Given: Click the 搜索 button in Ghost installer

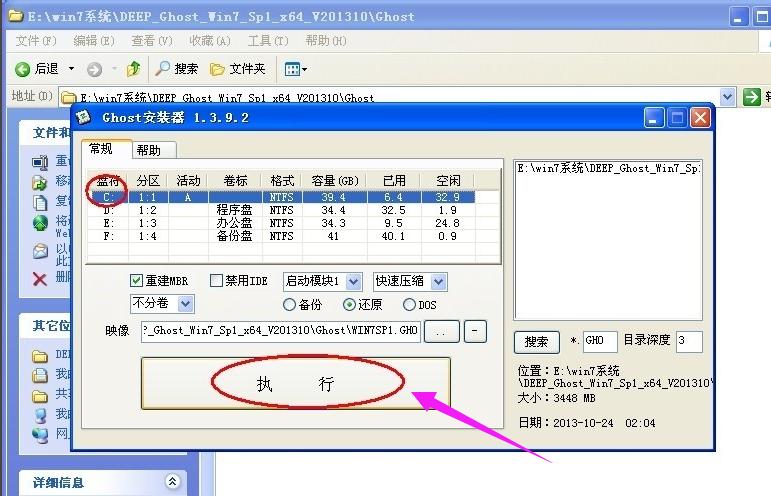Looking at the screenshot, I should point(537,341).
